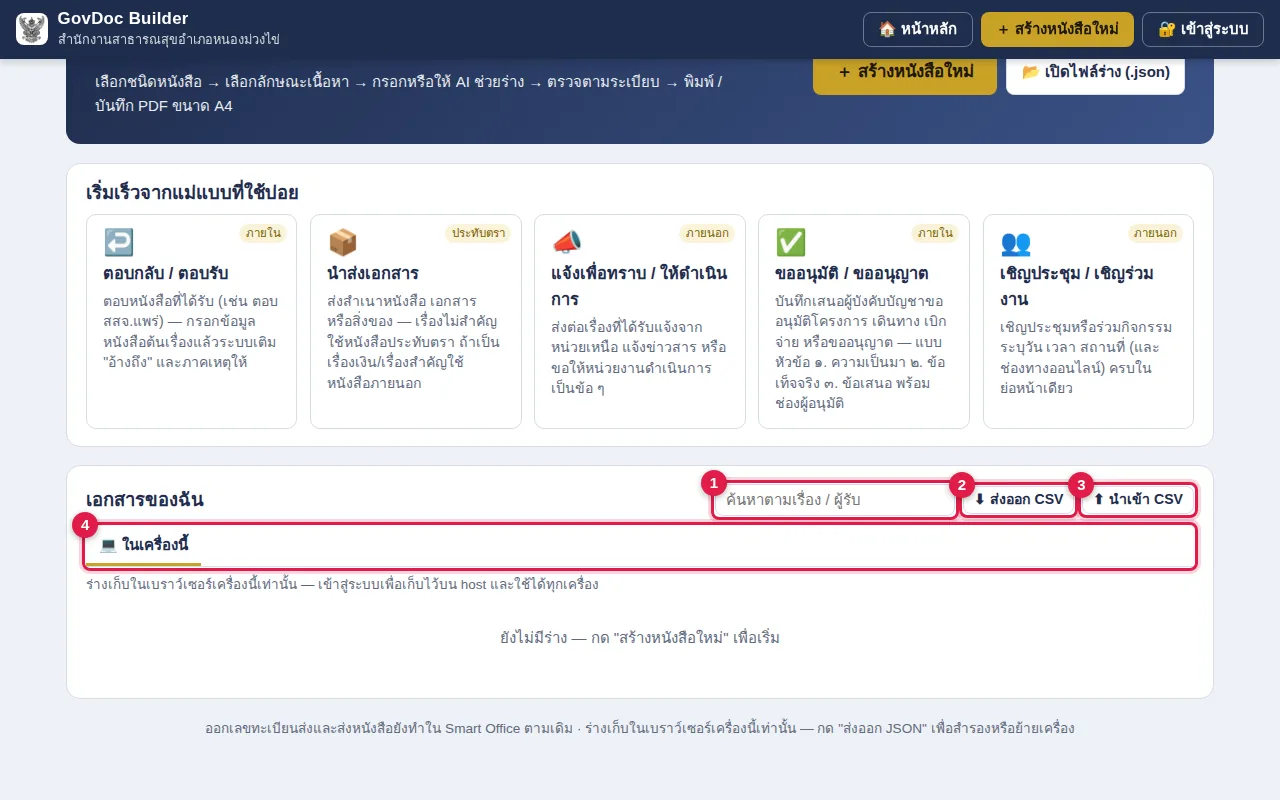Viewport: 1280px width, 800px height.
Task: Click the footer note about Smart Office
Action: click(640, 728)
